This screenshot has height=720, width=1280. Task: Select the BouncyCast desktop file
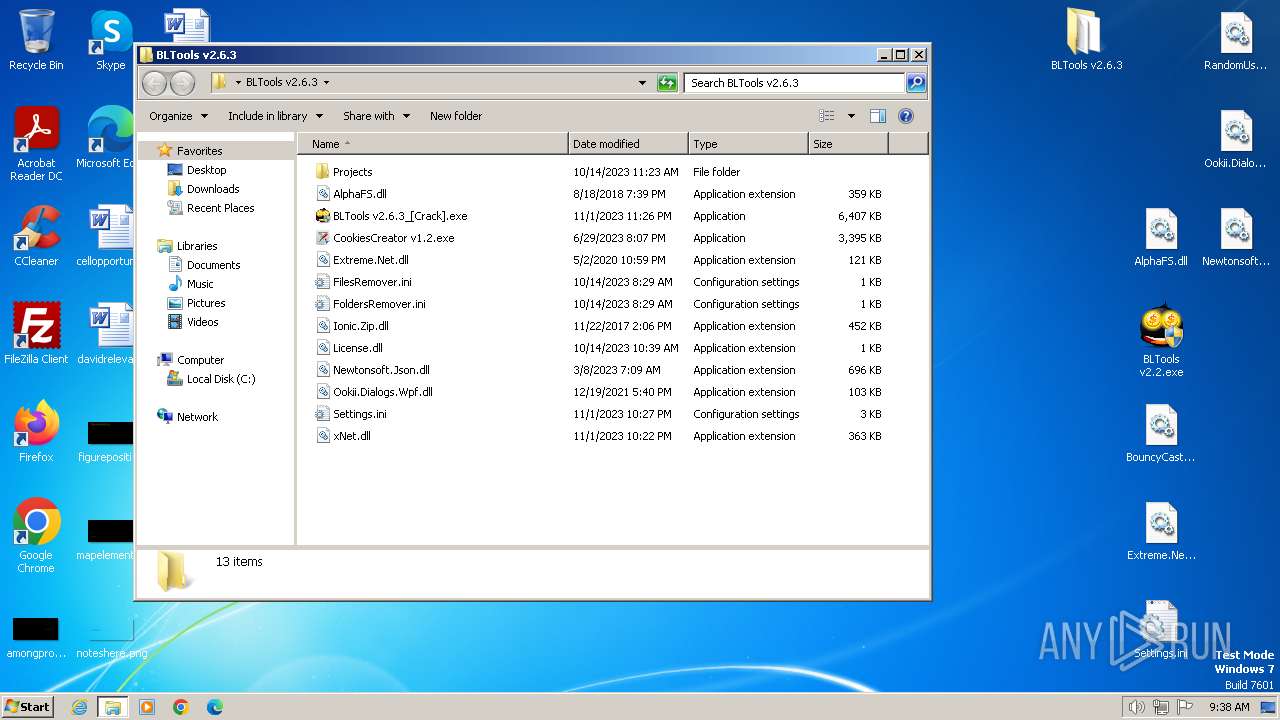1161,432
